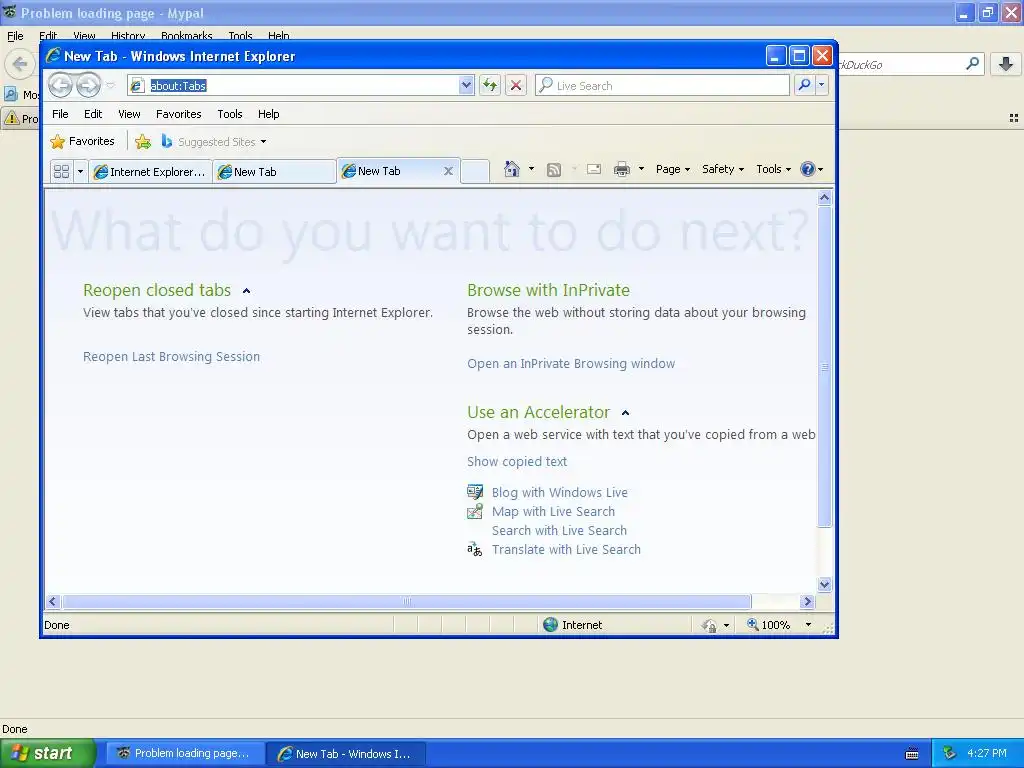Click New Tab - Windows Internet Explorer taskbar item
This screenshot has width=1024, height=768.
pos(346,754)
